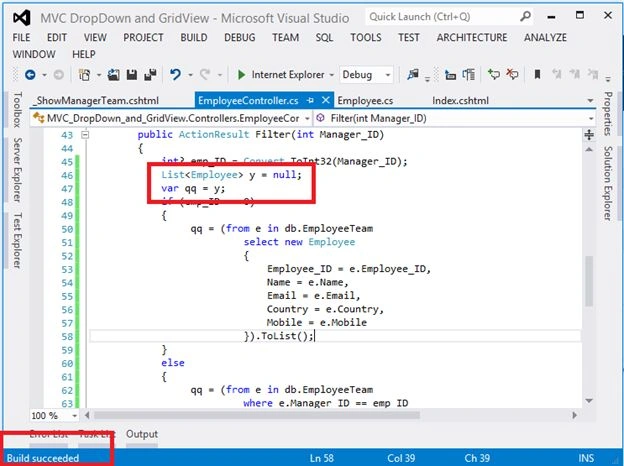Open the VIEW menu
624x466 pixels.
tap(95, 37)
